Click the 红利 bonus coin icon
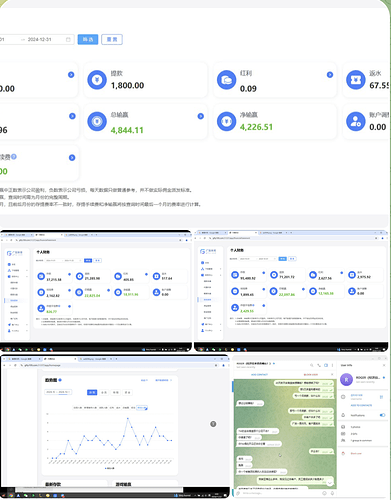 (226, 80)
